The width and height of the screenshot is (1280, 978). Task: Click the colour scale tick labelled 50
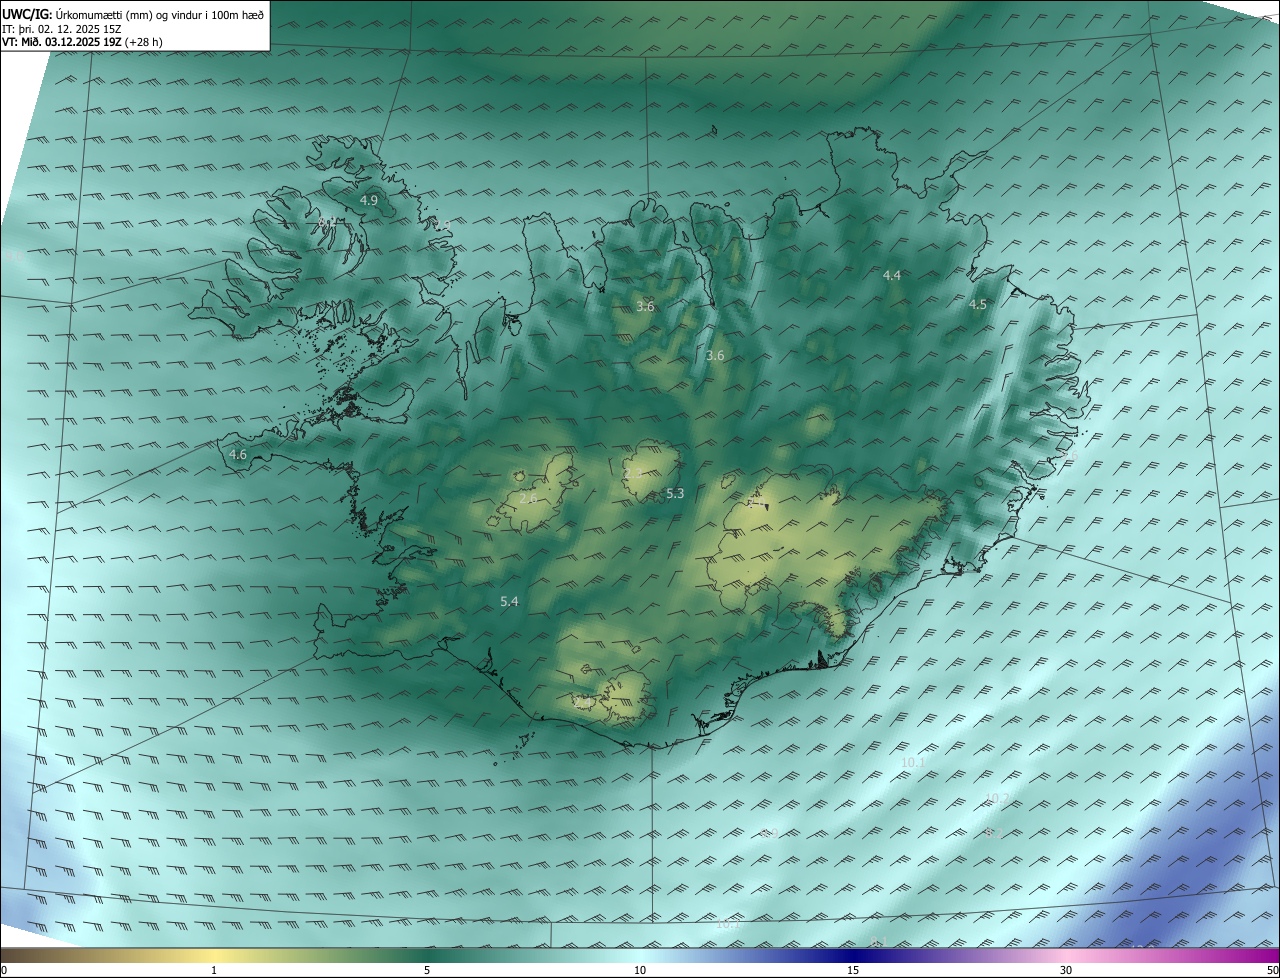point(1272,970)
